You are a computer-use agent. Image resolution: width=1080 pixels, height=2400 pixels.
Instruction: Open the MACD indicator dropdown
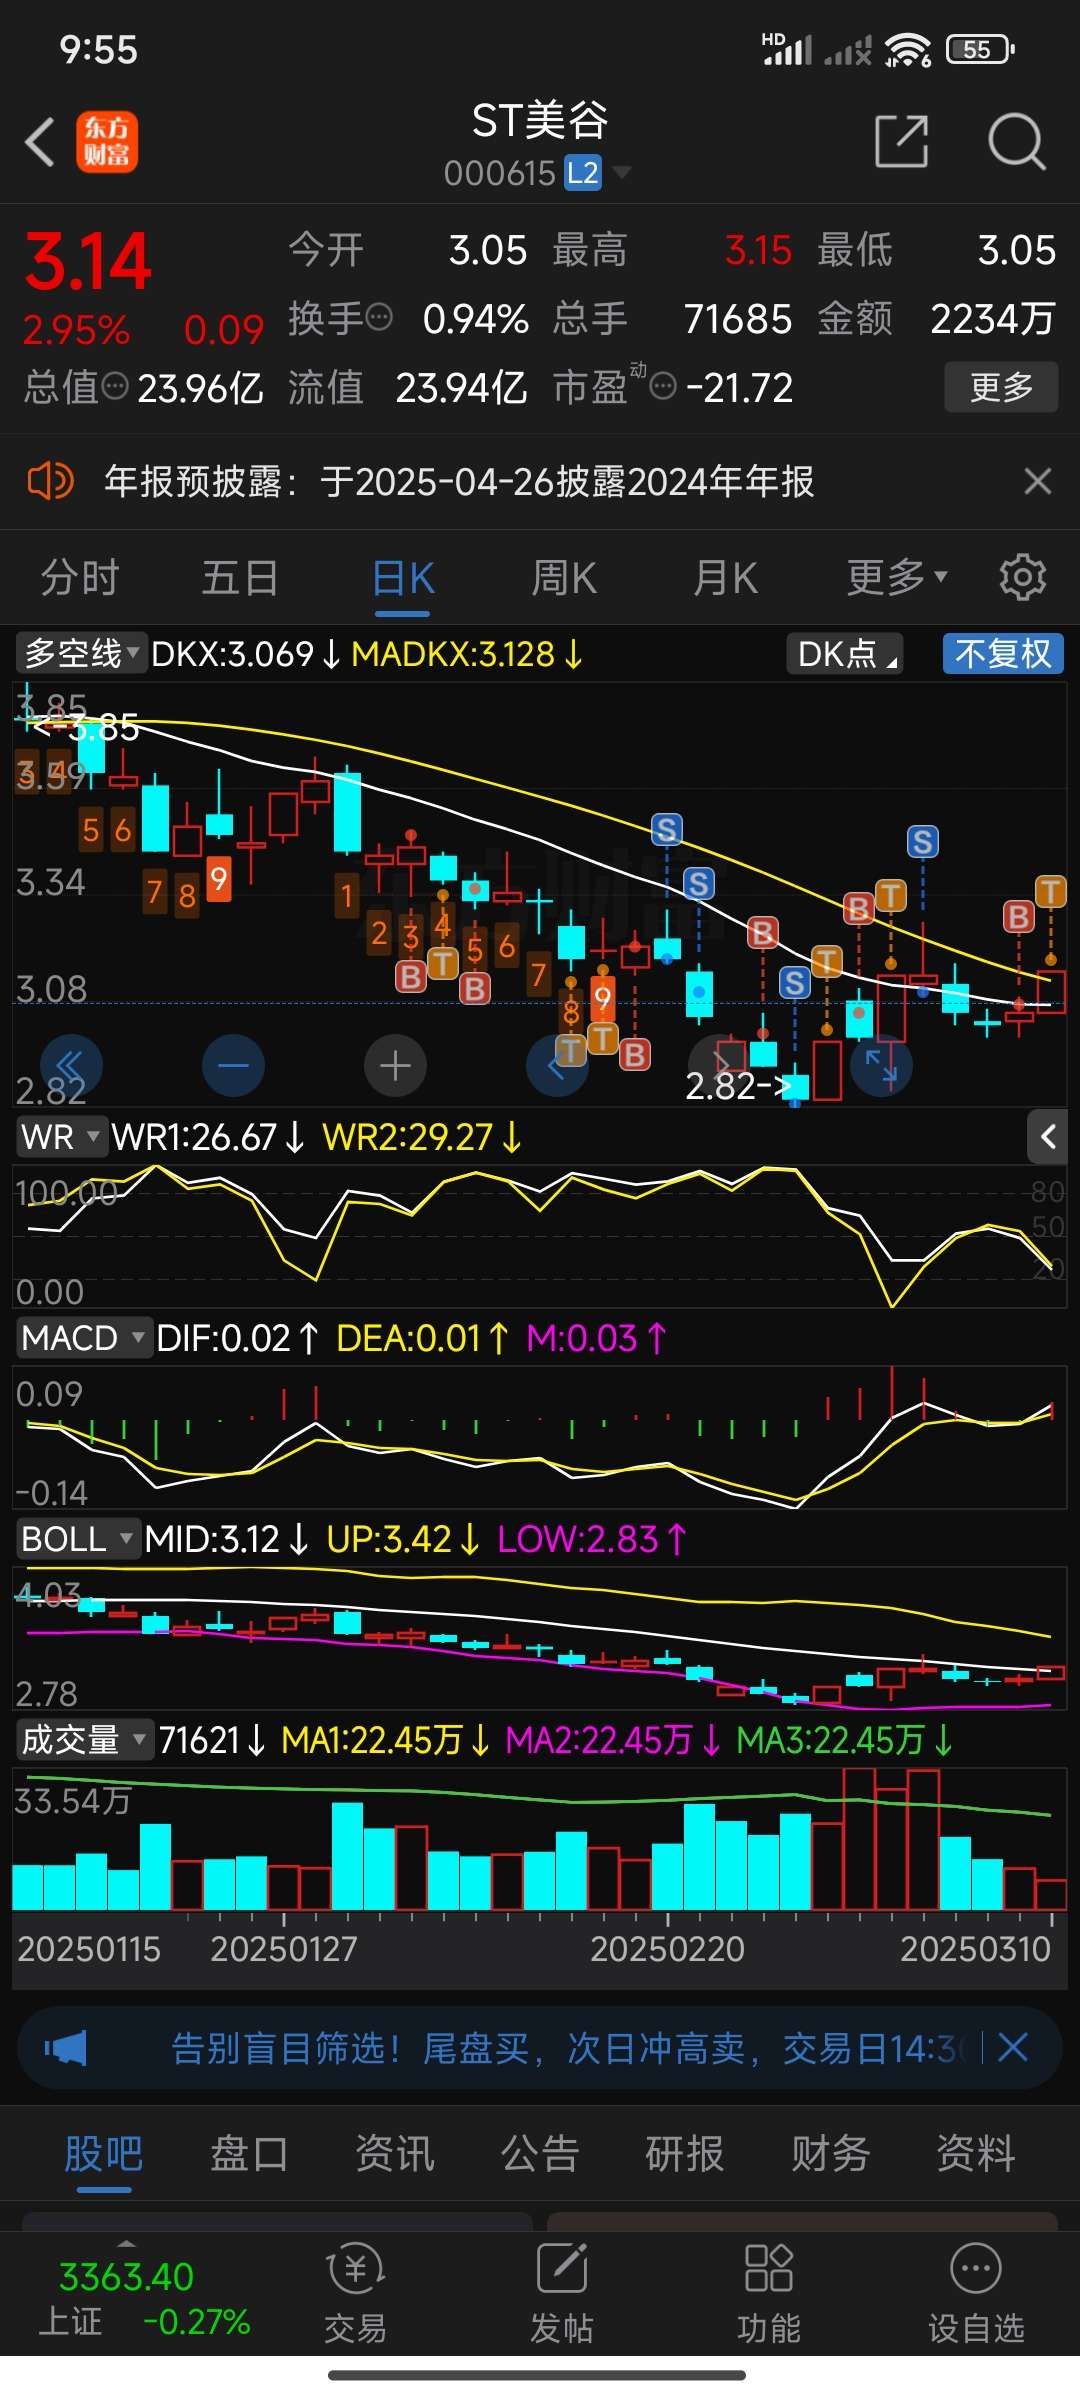click(84, 1338)
